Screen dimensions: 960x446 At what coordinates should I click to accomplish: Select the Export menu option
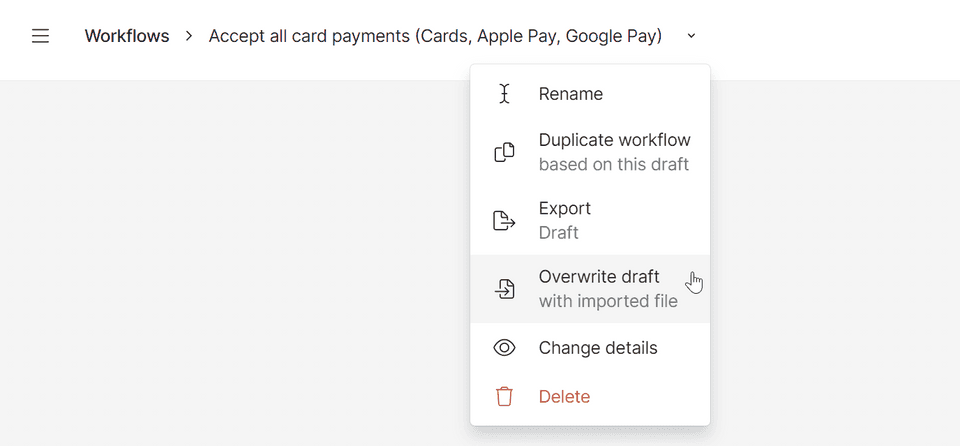click(x=590, y=221)
